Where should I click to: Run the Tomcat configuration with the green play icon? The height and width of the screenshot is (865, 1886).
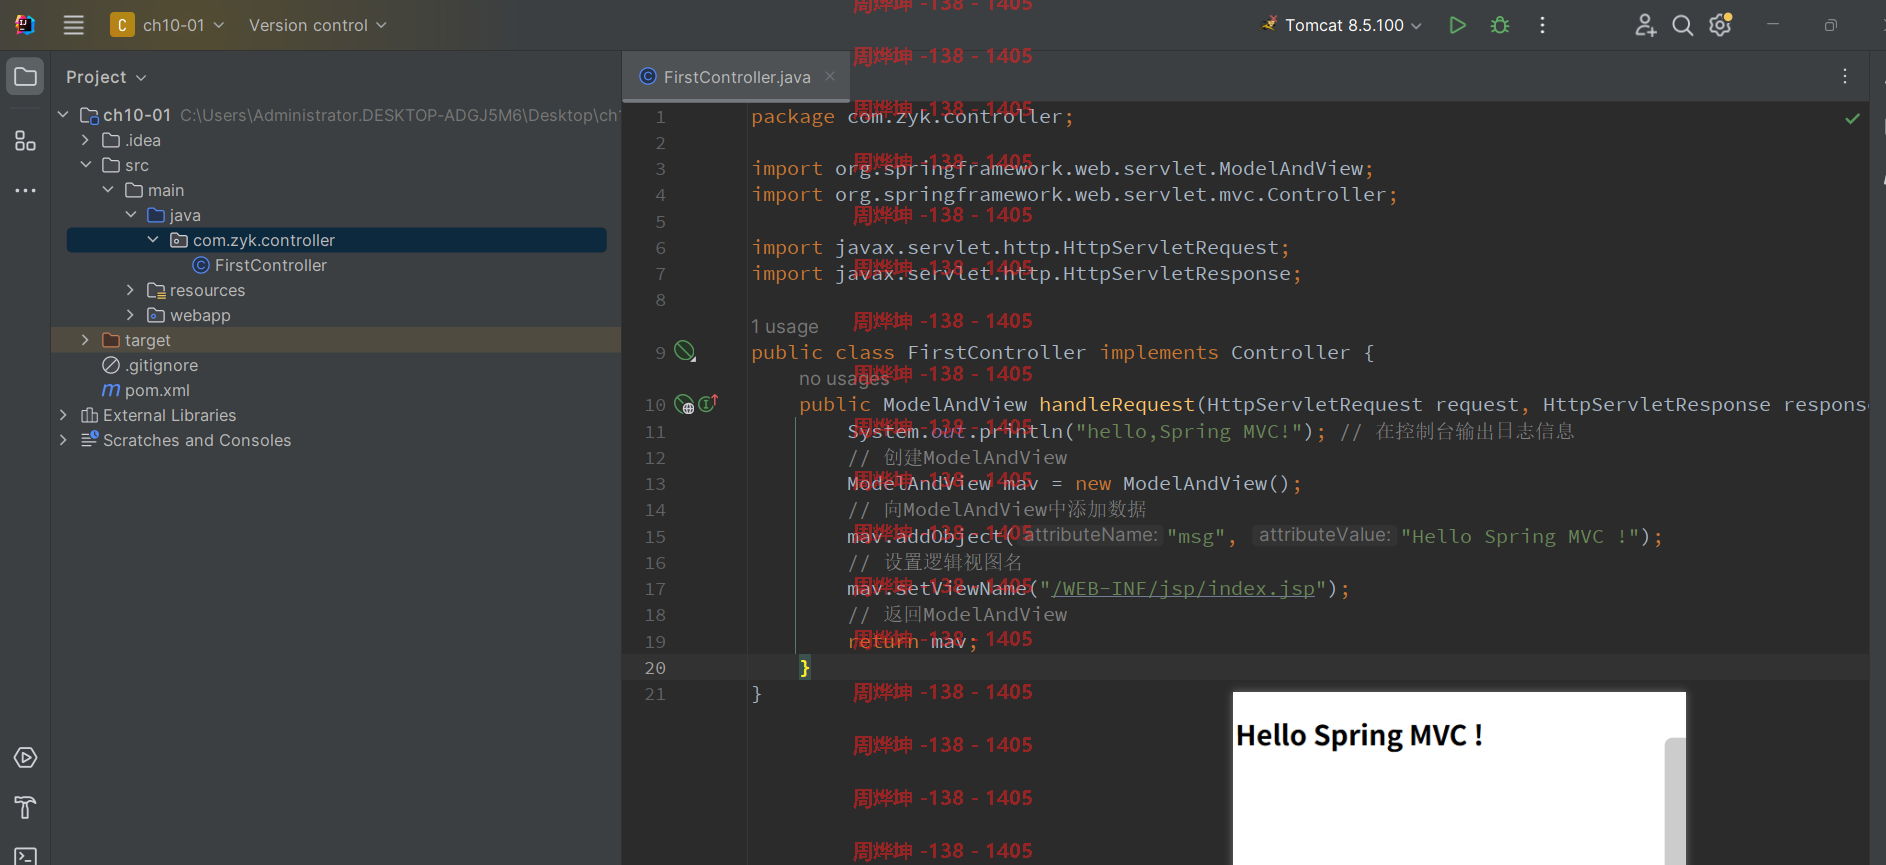[x=1457, y=25]
